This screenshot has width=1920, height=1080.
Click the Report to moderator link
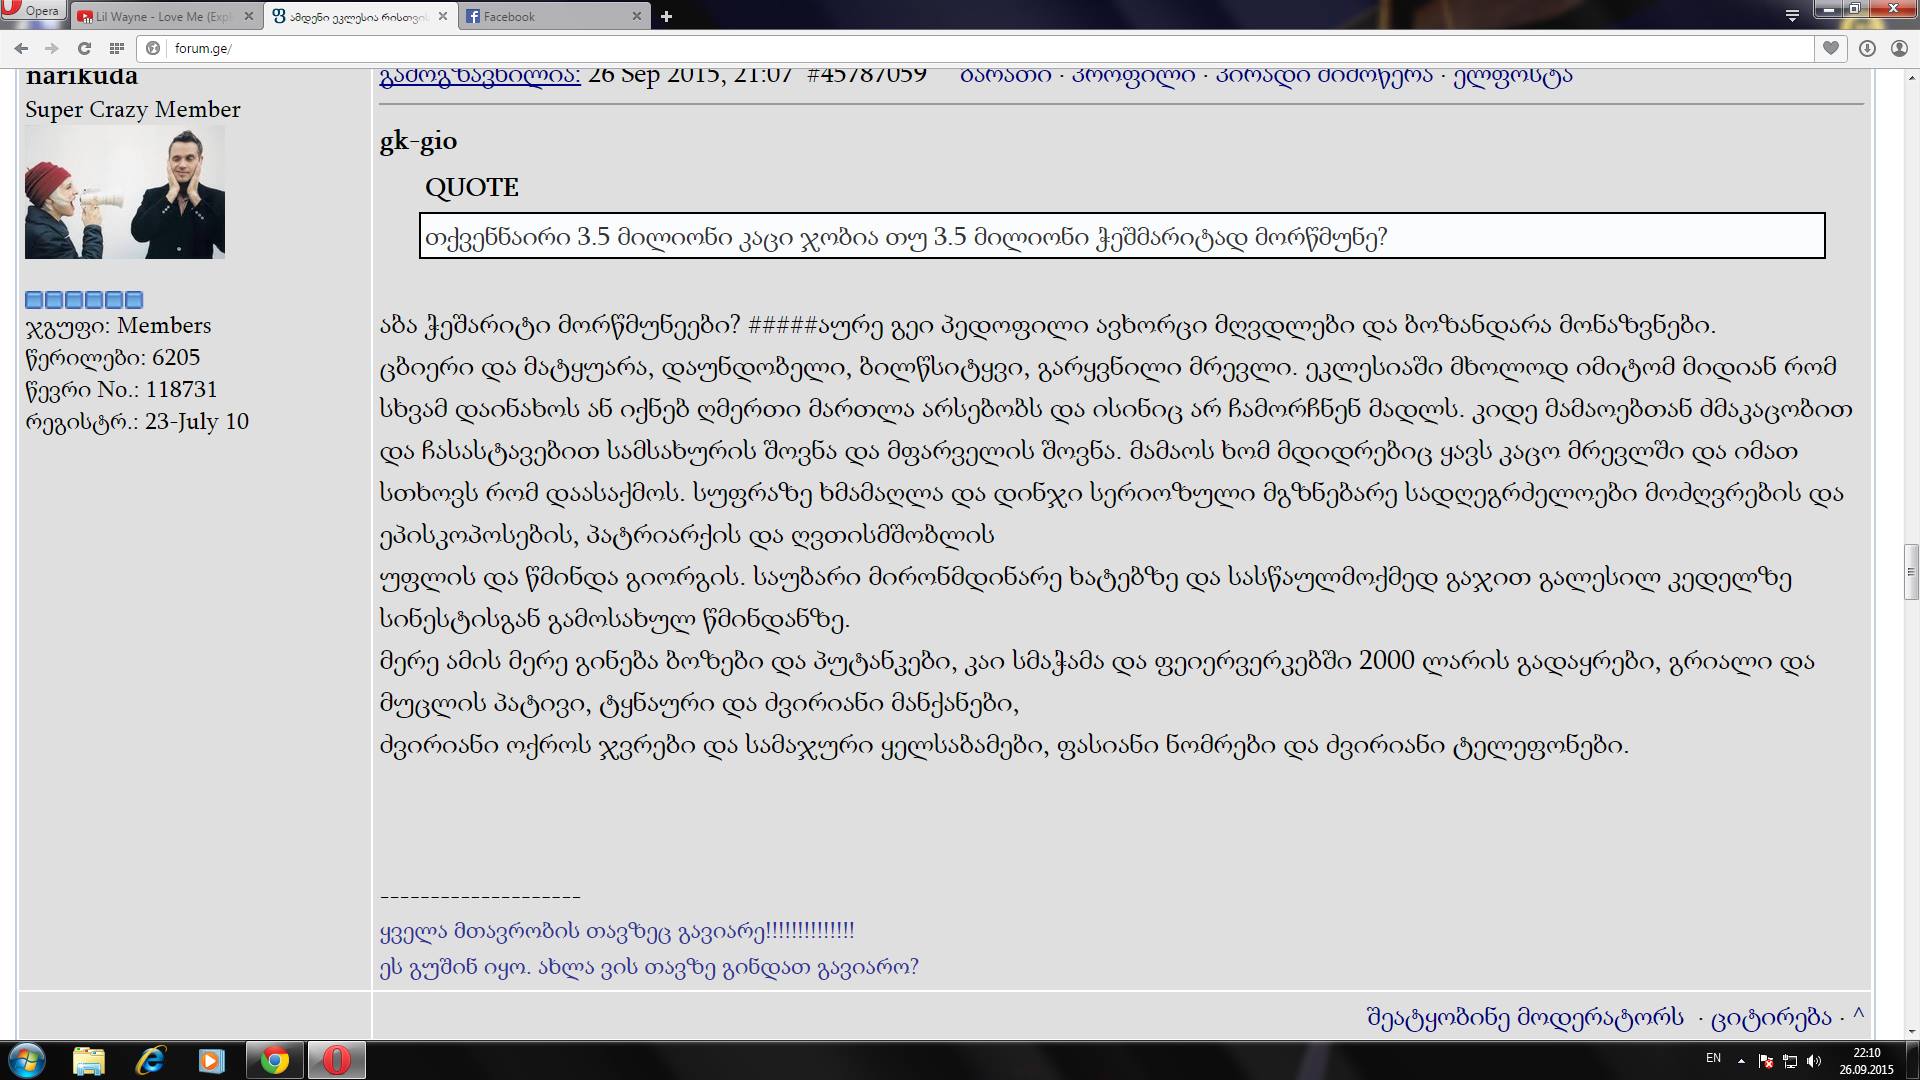click(1525, 1017)
